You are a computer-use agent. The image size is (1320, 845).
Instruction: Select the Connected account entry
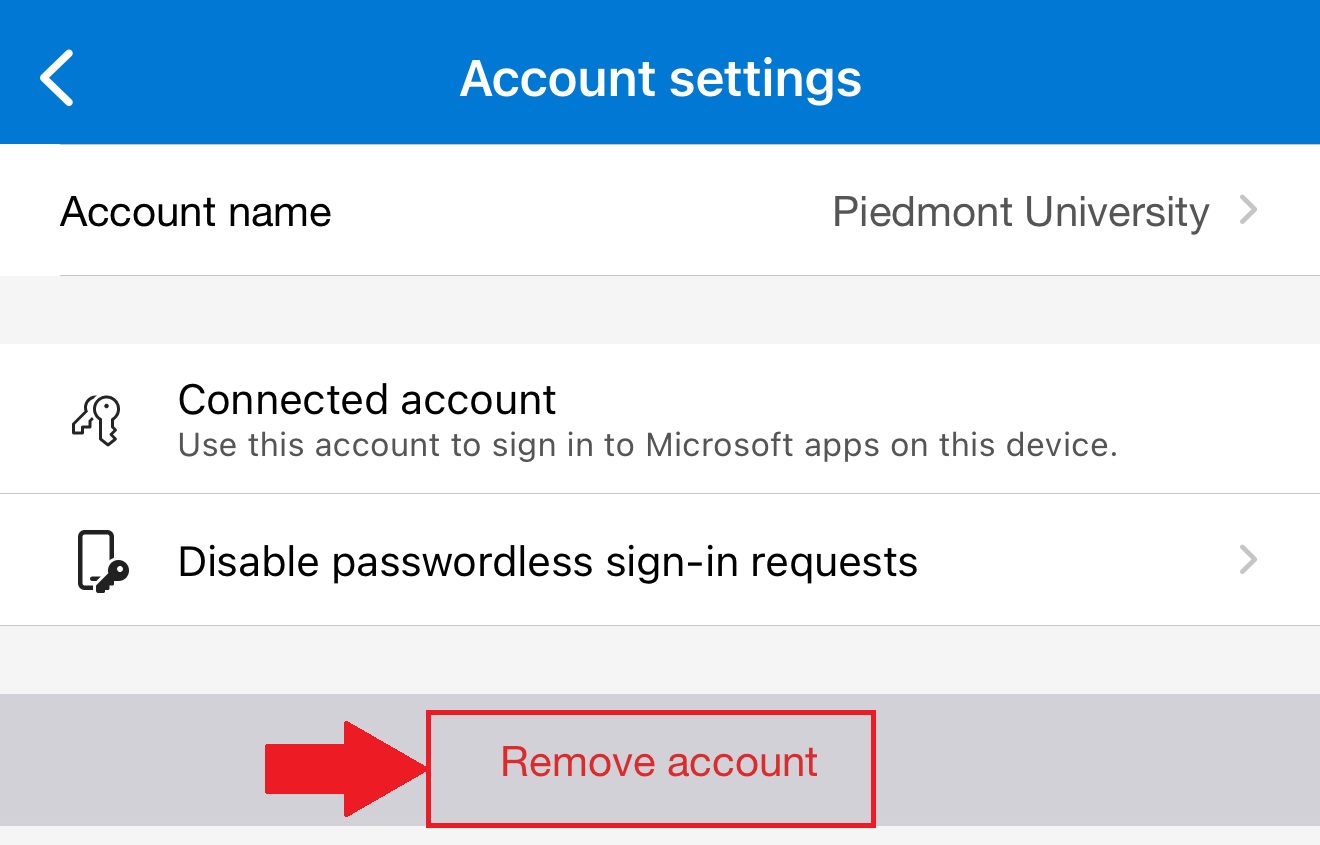(660, 419)
